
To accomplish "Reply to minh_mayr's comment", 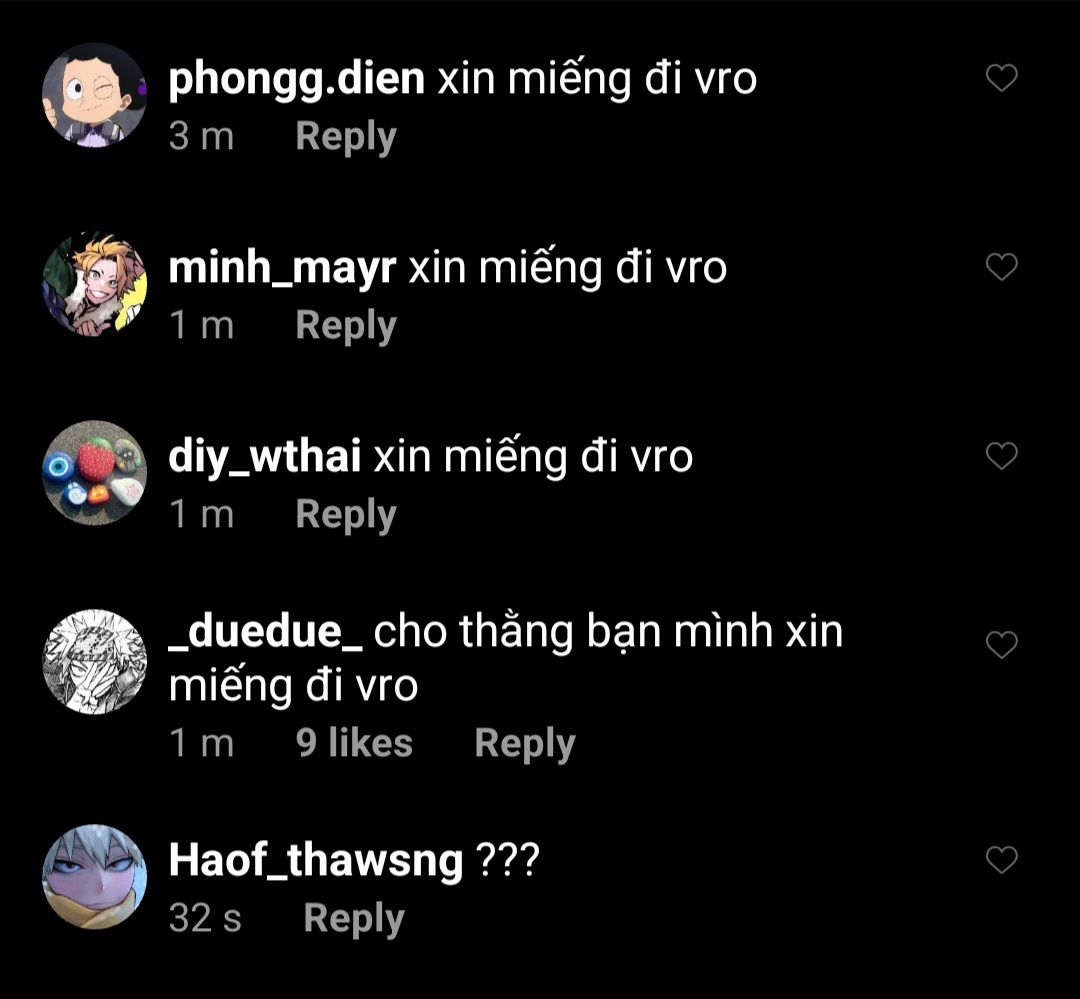I will 346,325.
